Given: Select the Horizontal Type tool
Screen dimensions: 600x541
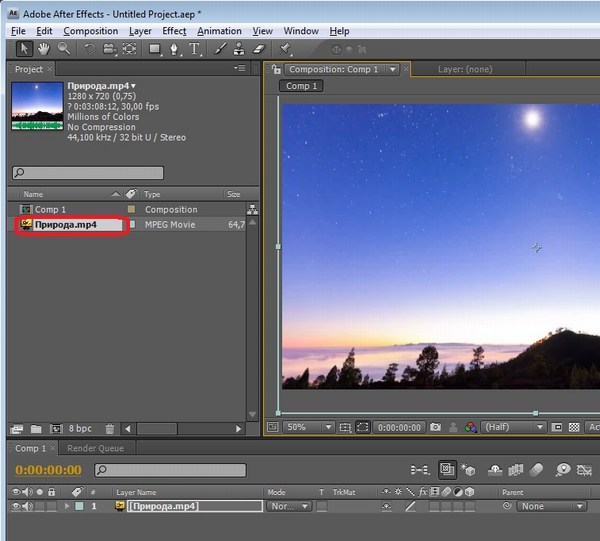Looking at the screenshot, I should point(196,48).
